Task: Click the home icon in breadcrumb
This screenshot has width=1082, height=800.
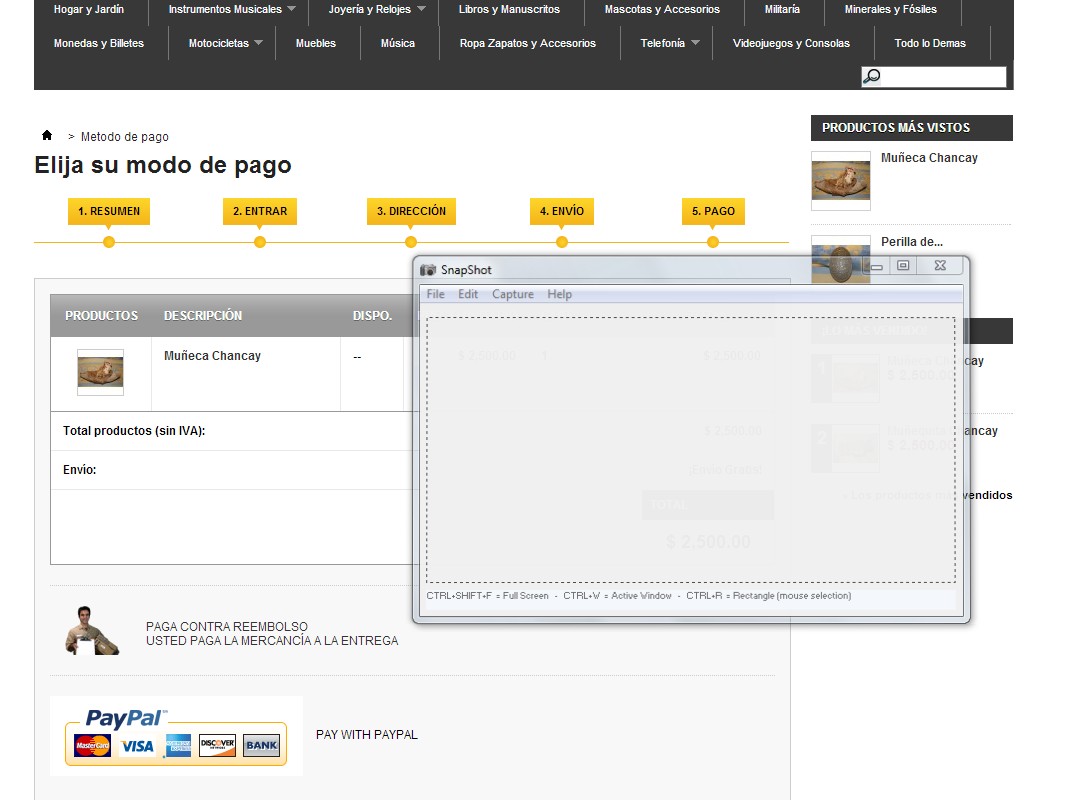Action: point(47,135)
